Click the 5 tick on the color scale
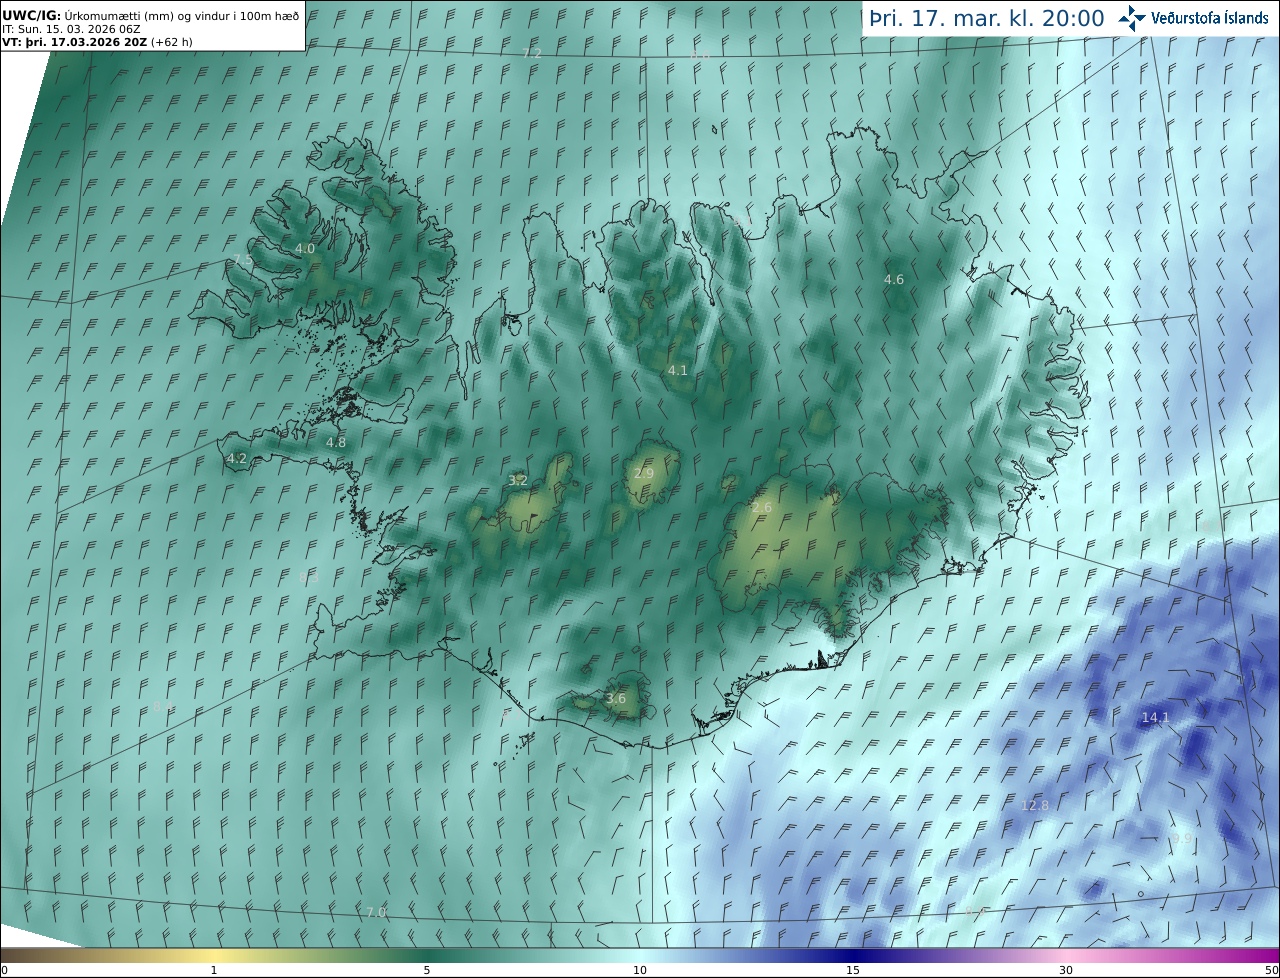1280x978 pixels. pyautogui.click(x=427, y=970)
